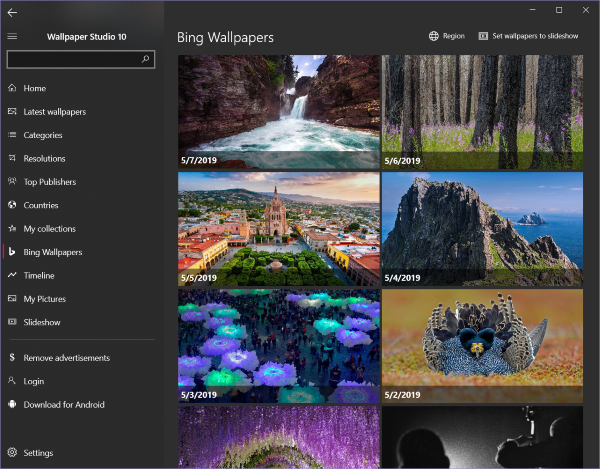
Task: Click the Timeline graph icon
Action: (x=12, y=275)
